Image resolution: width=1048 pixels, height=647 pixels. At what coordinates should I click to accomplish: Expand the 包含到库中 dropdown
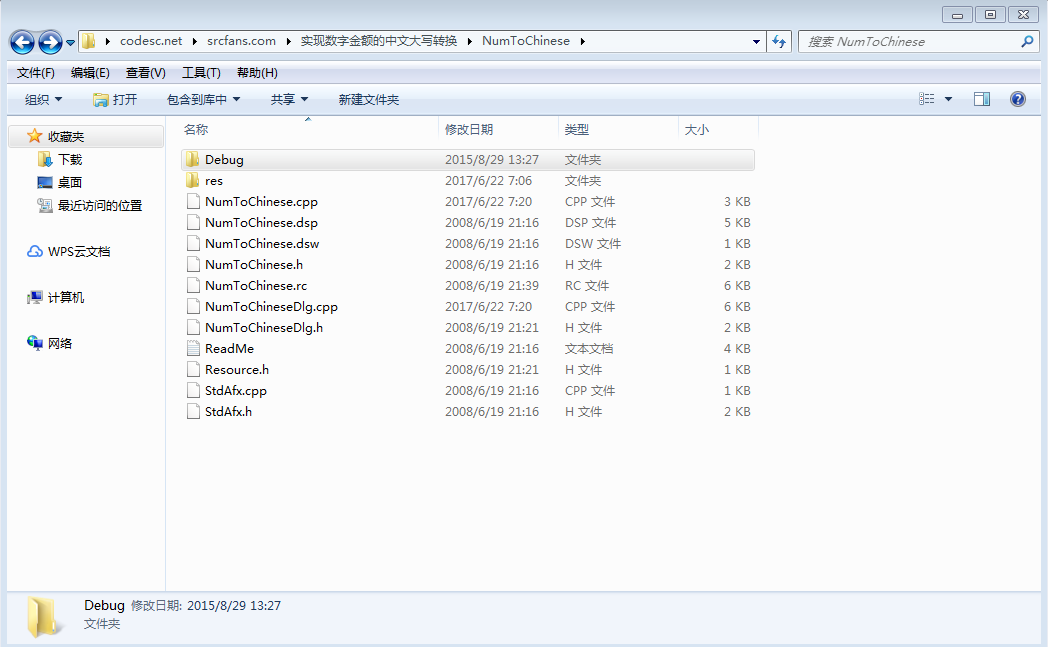(203, 100)
